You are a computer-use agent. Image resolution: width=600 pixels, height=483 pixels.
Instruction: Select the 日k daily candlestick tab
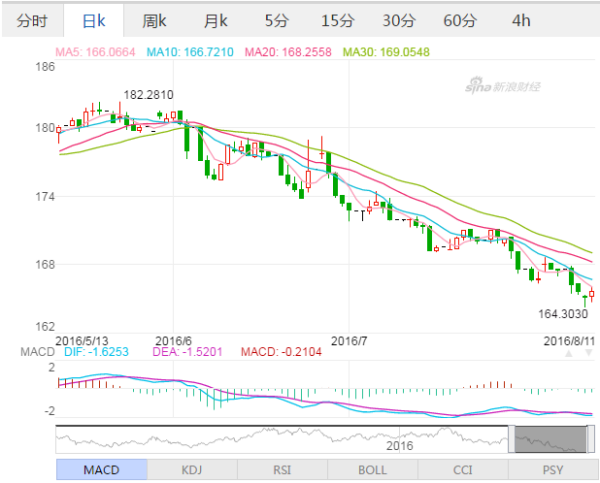[93, 21]
